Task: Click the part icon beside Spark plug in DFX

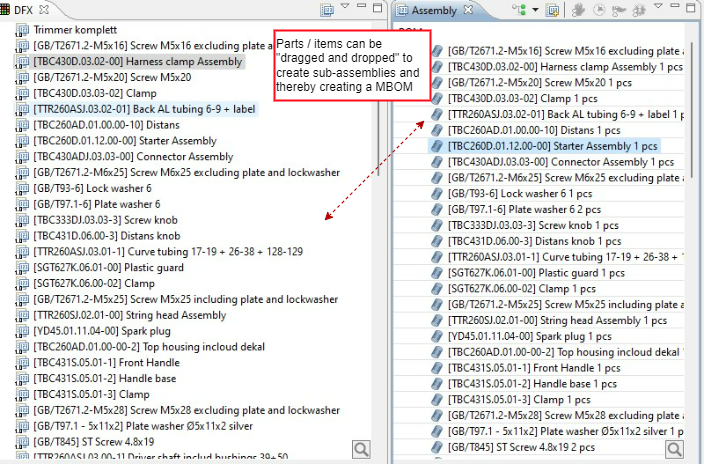Action: point(21,331)
